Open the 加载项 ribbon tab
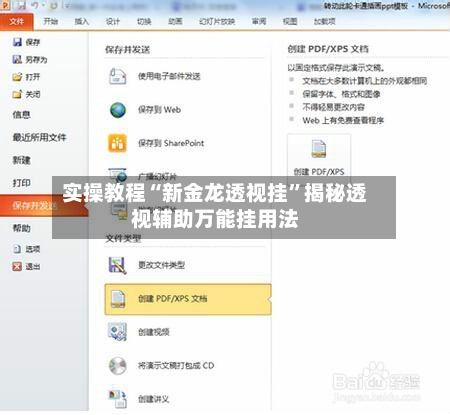Screen dimensions: 450x415 click(x=324, y=21)
